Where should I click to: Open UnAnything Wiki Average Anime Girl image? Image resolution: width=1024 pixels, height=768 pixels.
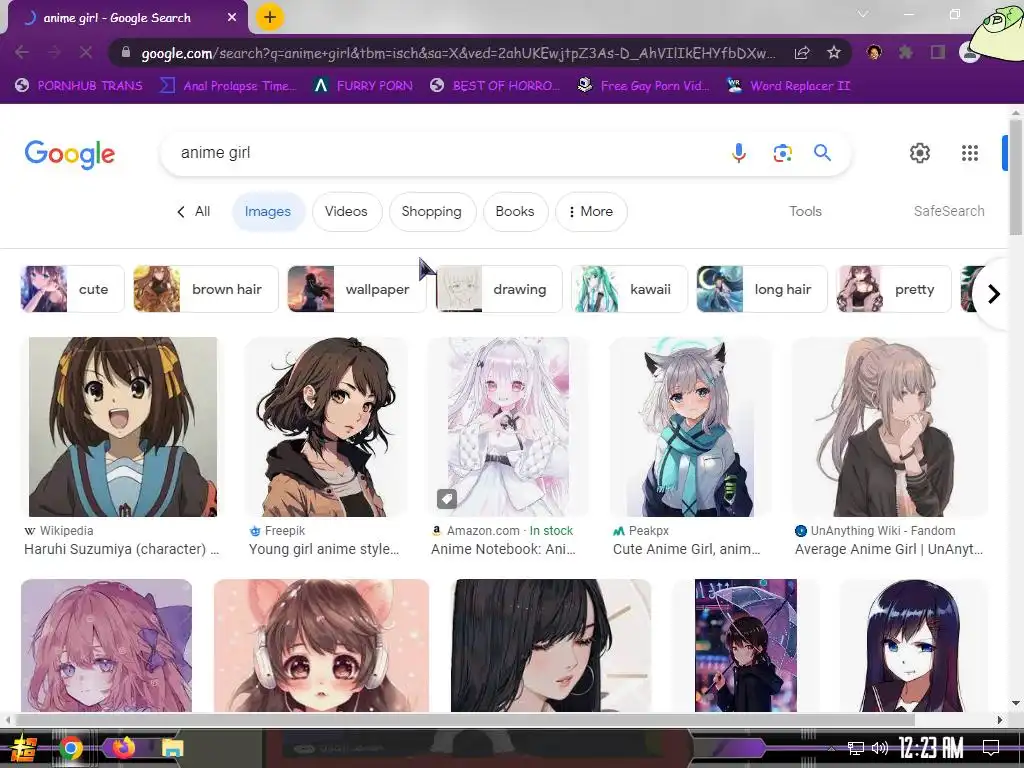(889, 426)
